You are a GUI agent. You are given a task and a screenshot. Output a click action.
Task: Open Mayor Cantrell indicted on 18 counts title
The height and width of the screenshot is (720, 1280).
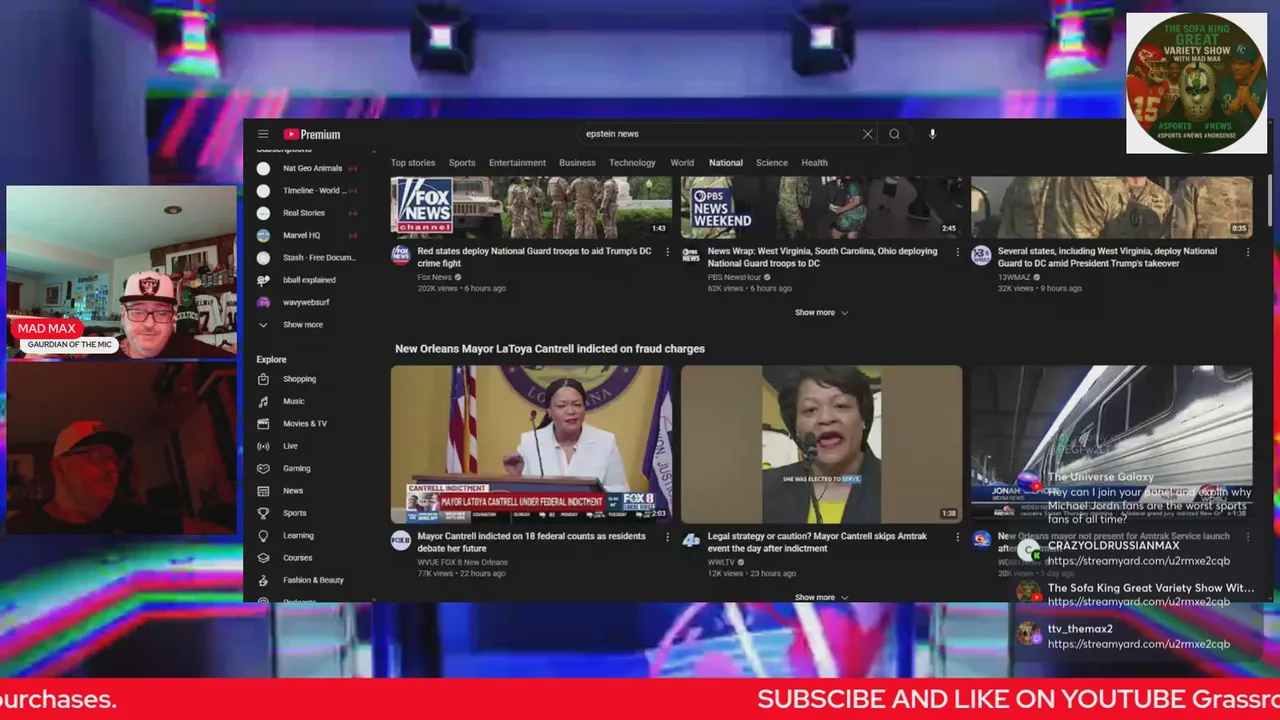(x=531, y=542)
